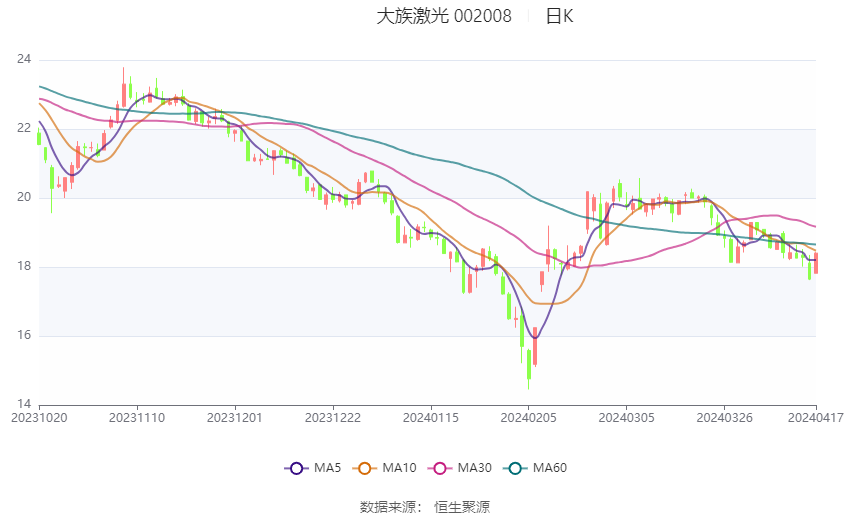
Task: Click the 恒生聚源 data source text
Action: tap(462, 507)
